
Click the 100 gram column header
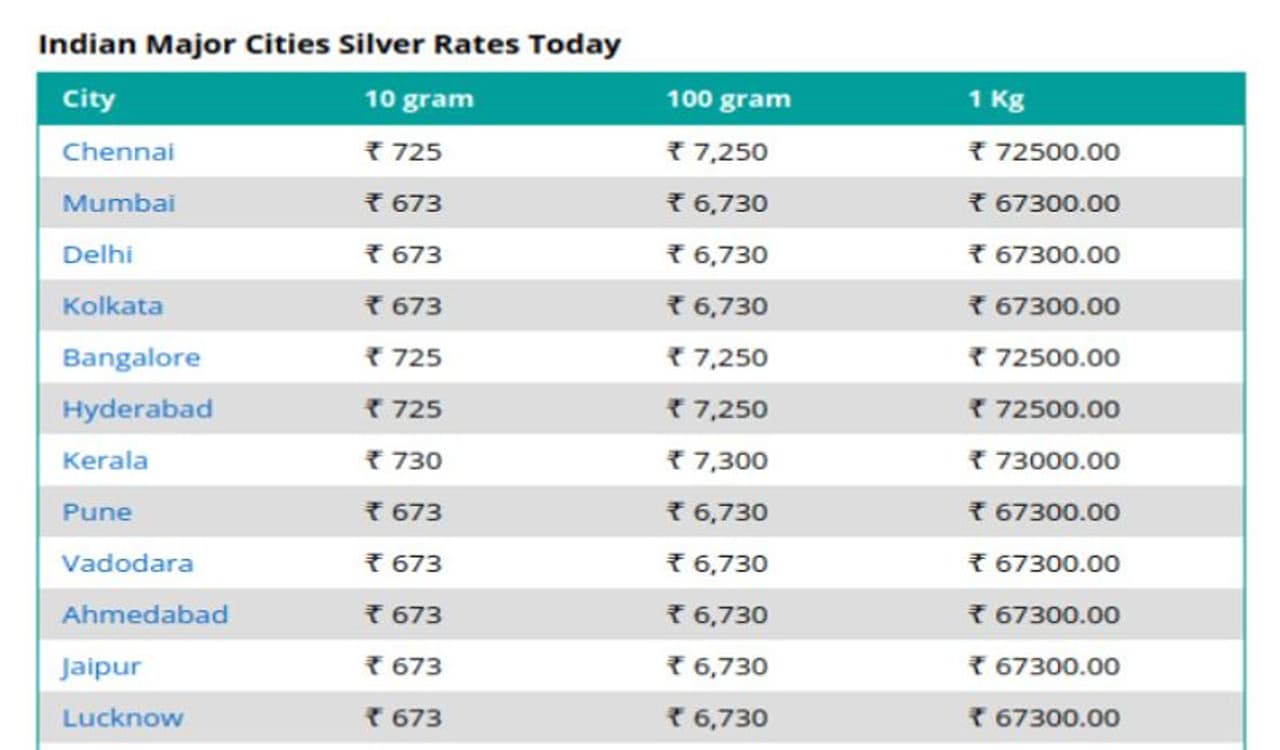[728, 99]
